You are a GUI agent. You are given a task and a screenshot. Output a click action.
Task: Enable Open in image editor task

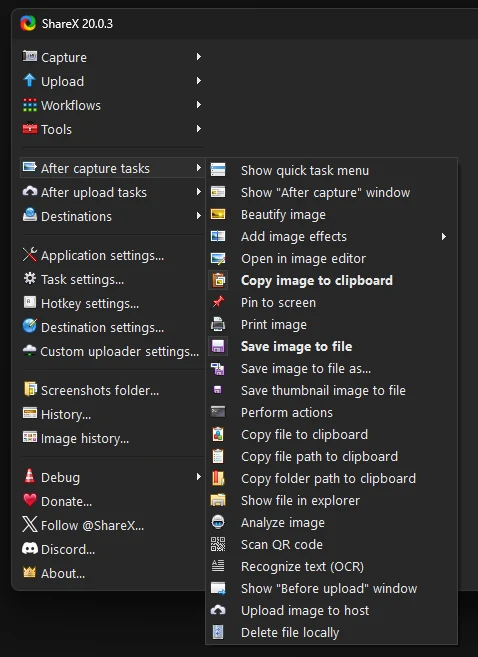coord(331,258)
